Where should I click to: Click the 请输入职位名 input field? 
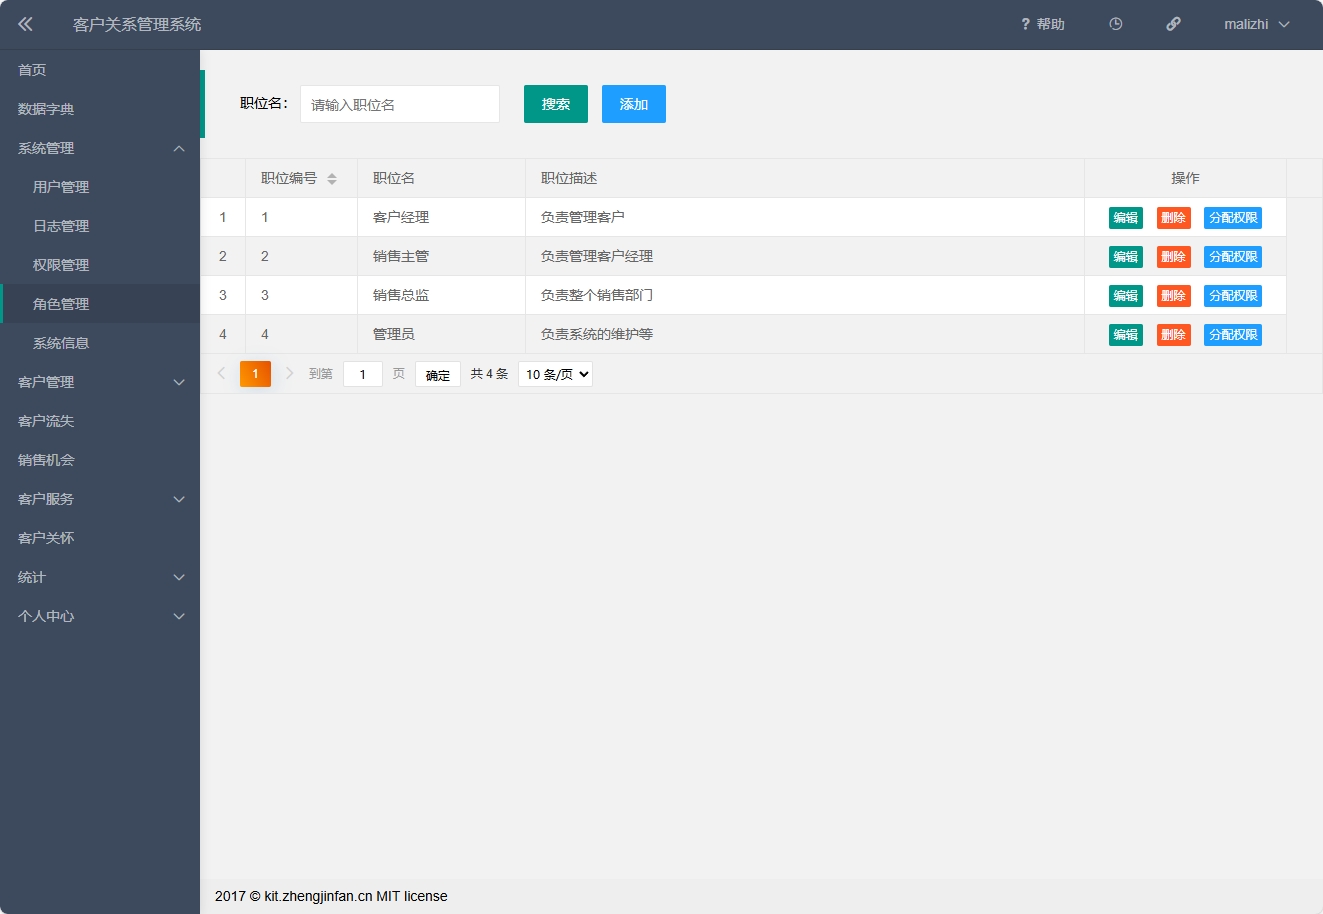[399, 103]
